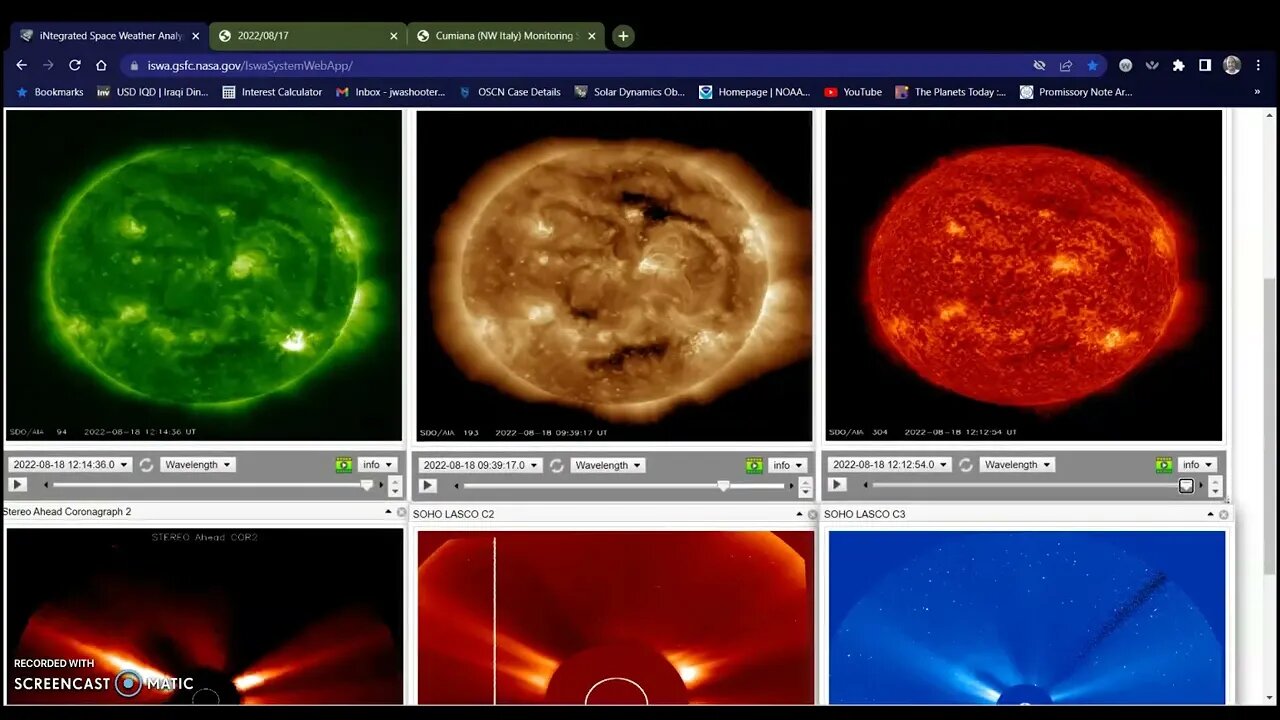This screenshot has width=1280, height=720.
Task: Open the browser home page
Action: pos(101,65)
